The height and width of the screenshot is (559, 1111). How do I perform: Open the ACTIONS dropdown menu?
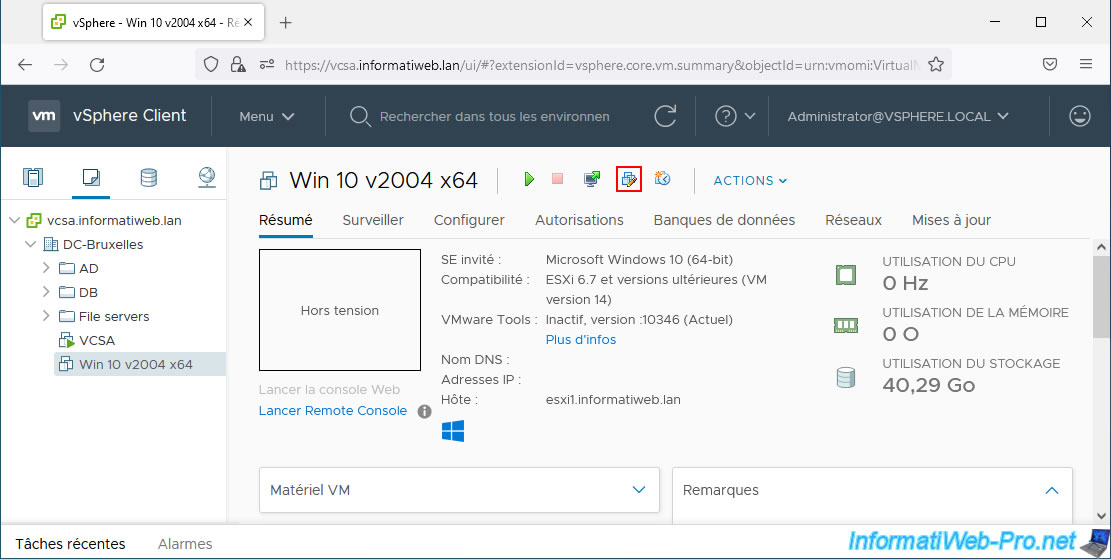click(750, 180)
